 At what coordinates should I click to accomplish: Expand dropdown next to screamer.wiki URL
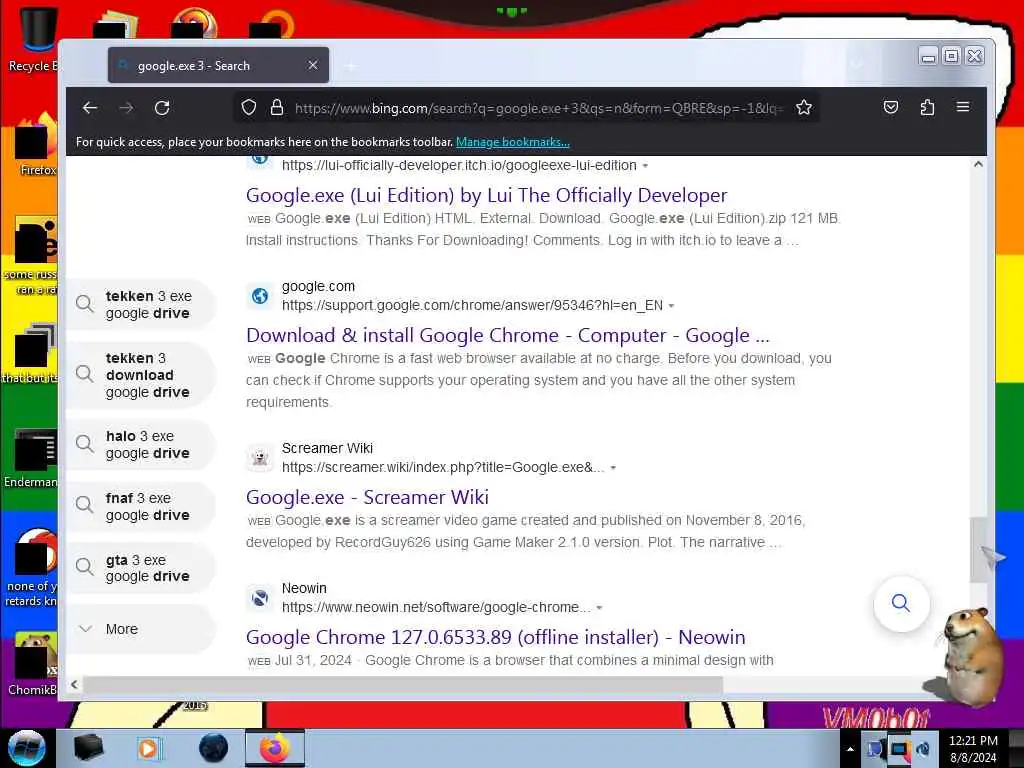pyautogui.click(x=613, y=468)
